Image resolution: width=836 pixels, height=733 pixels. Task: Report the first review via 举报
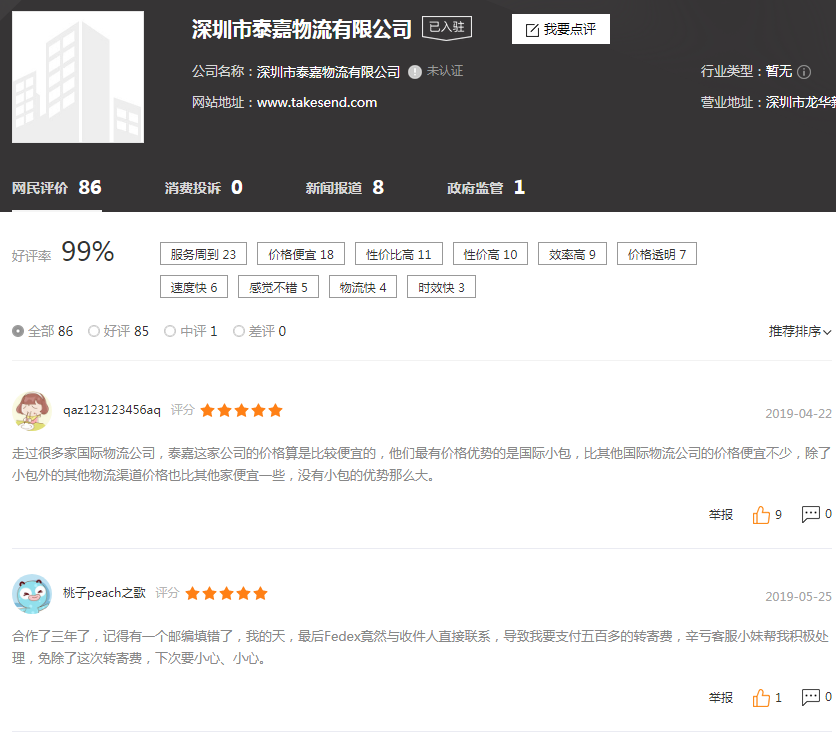tap(721, 515)
